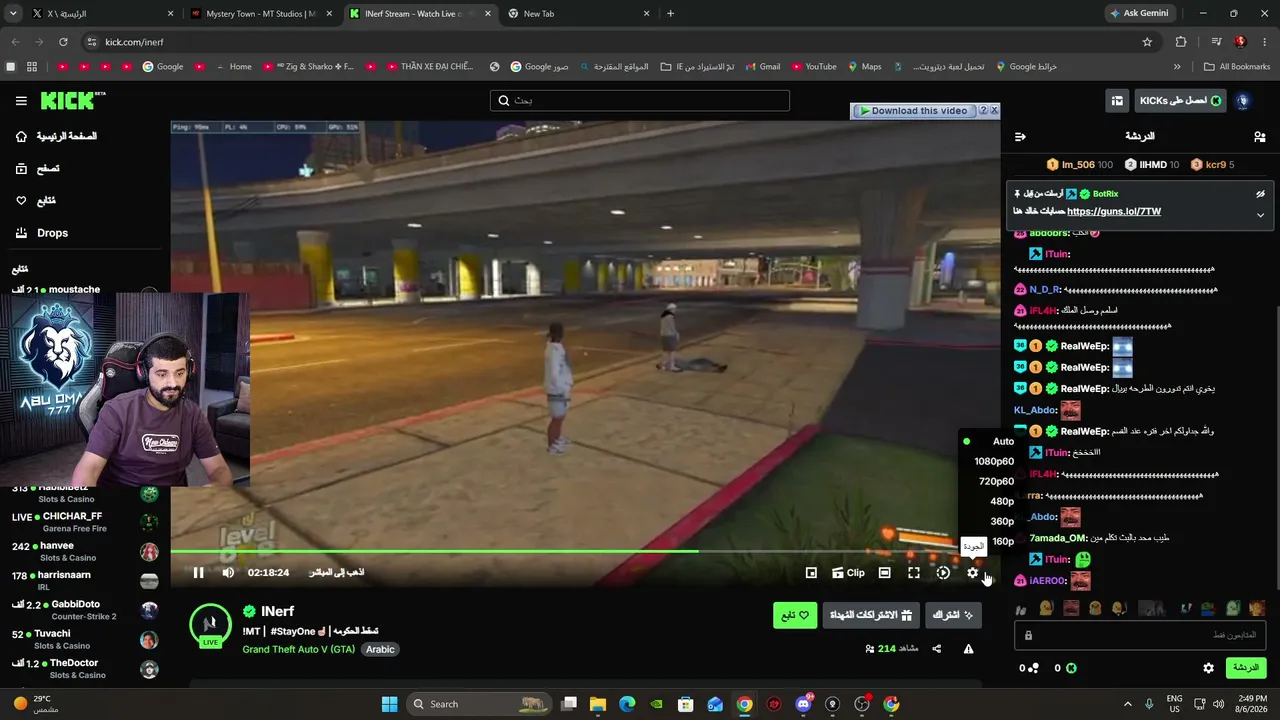Open the Kick hamburger sidebar menu

tap(21, 101)
